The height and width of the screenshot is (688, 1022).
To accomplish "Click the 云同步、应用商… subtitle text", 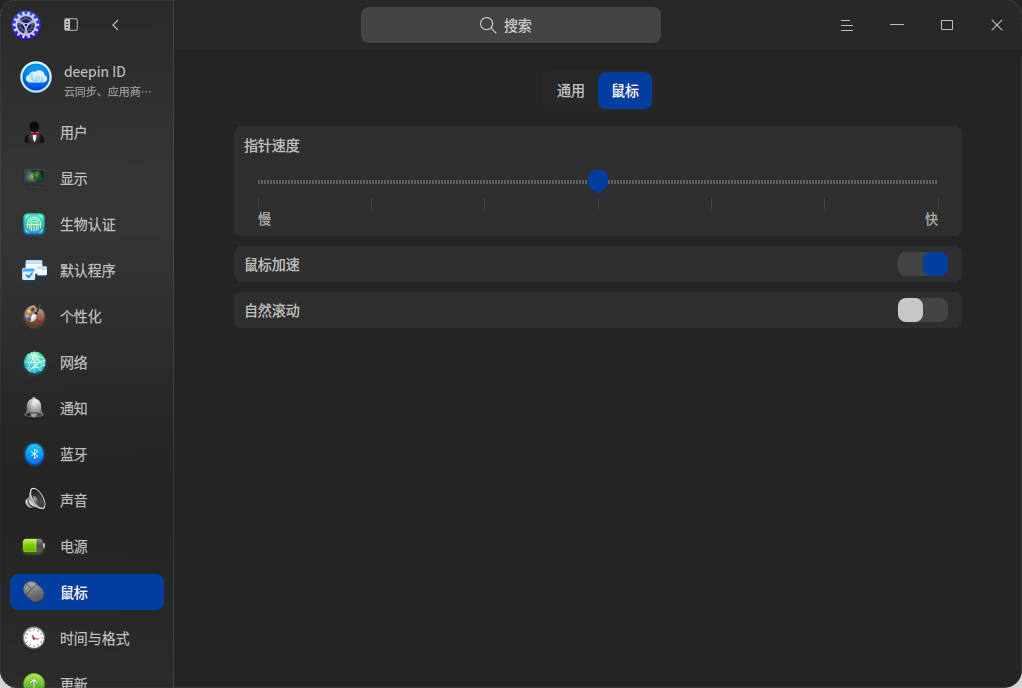I will (108, 92).
